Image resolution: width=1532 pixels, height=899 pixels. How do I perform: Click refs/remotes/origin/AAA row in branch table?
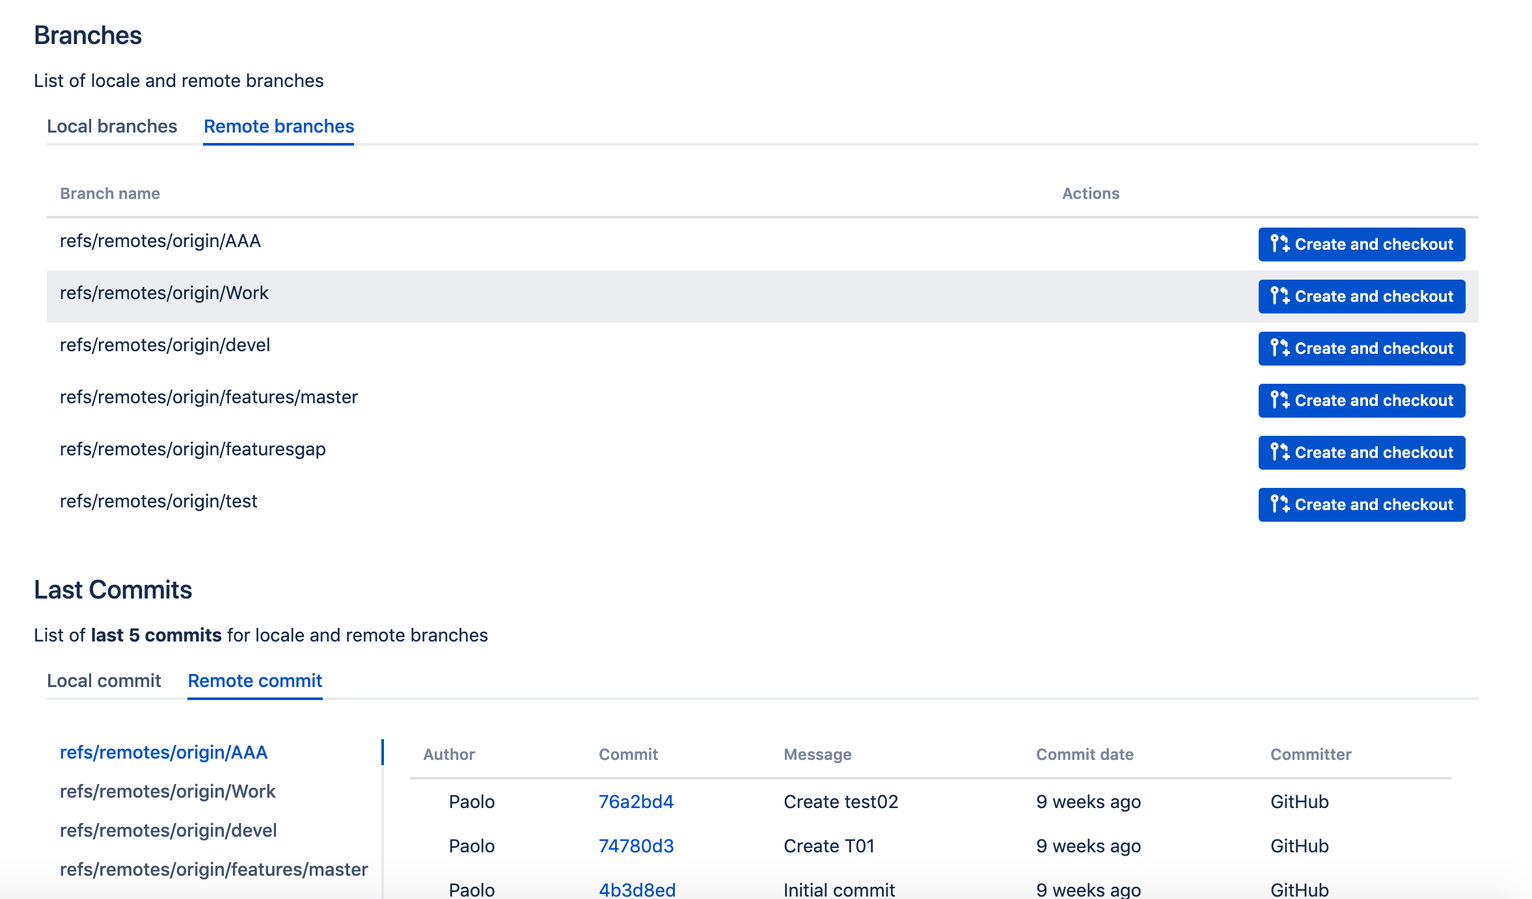click(762, 244)
